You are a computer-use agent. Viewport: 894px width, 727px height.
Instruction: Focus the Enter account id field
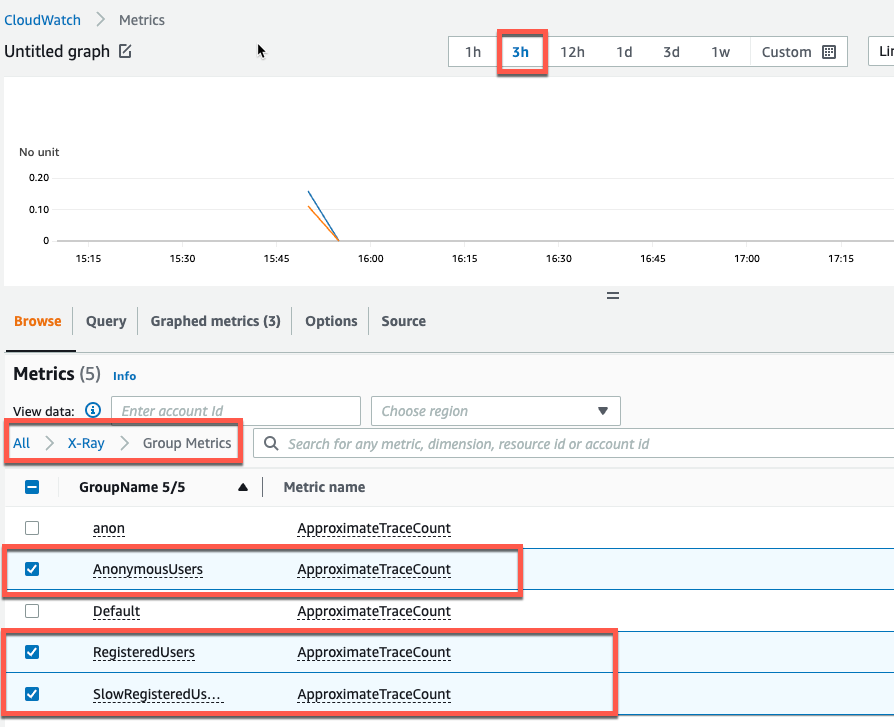[x=236, y=411]
